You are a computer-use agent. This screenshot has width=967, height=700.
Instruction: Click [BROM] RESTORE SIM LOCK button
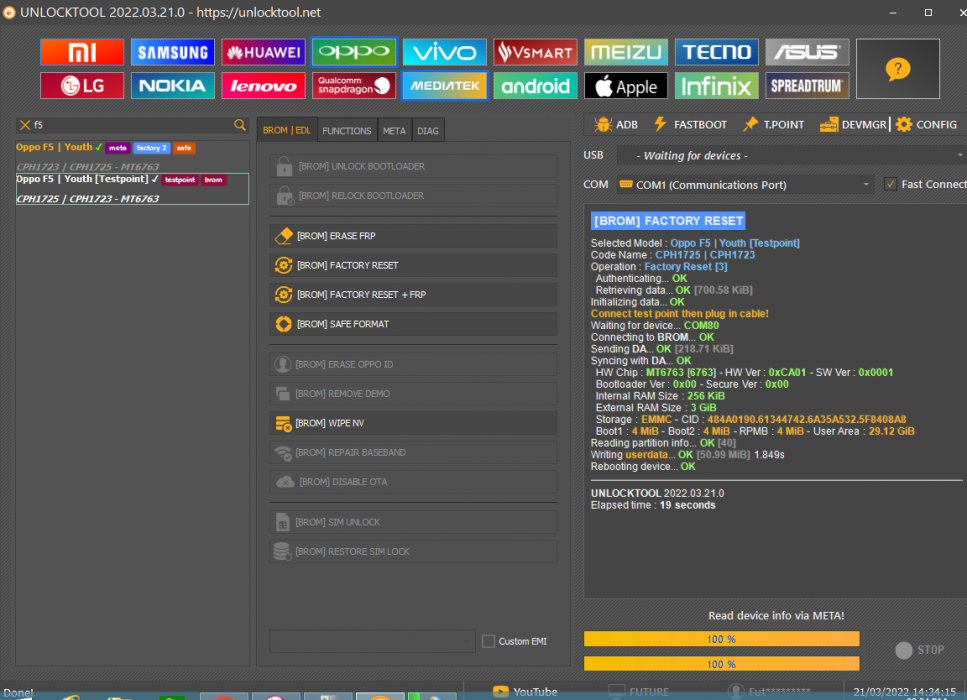[x=413, y=551]
